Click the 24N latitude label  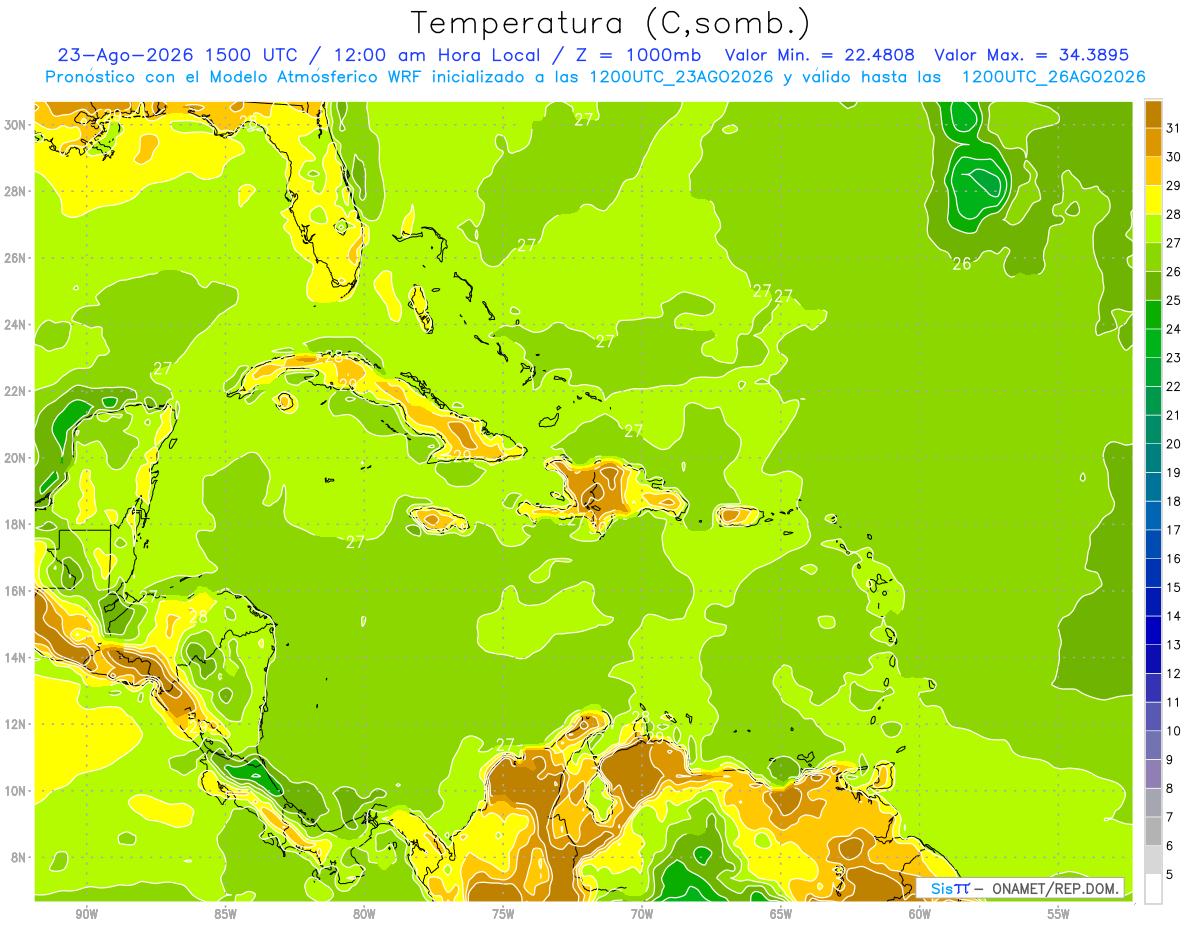coord(15,324)
